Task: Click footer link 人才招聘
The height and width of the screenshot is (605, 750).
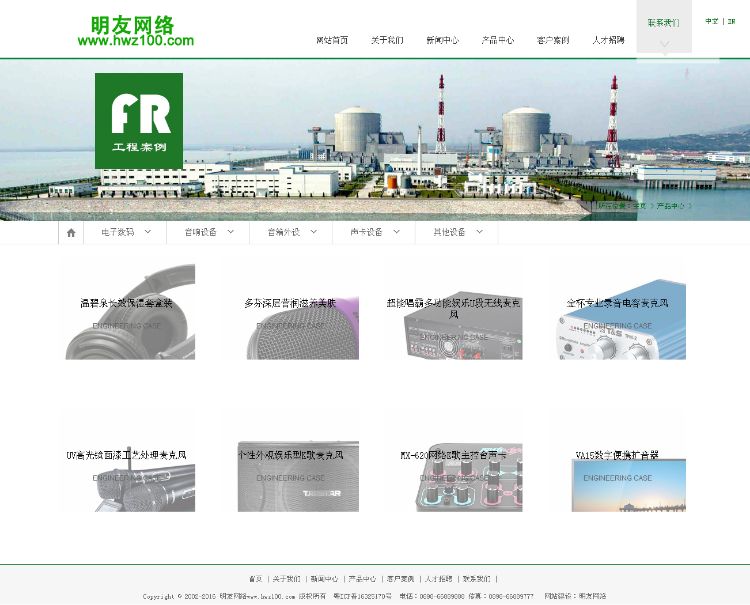Action: coord(439,579)
